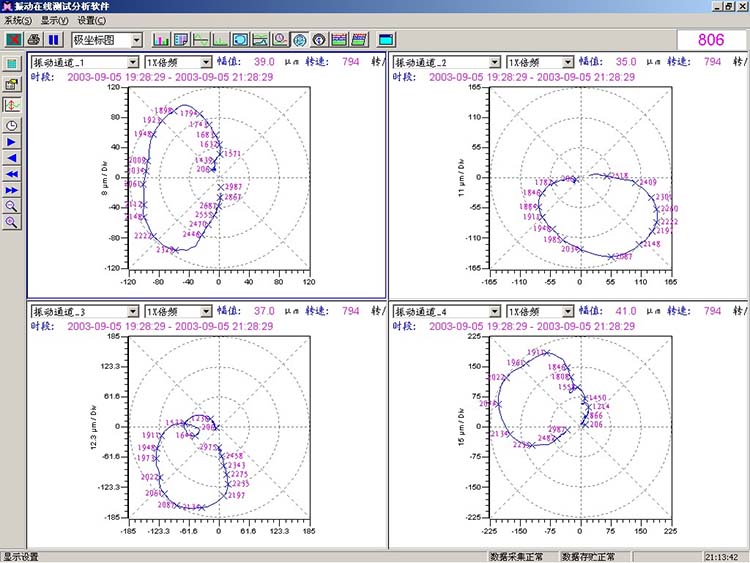Viewport: 750px width, 563px height.
Task: Click the red stop button in toolbar
Action: pyautogui.click(x=13, y=40)
